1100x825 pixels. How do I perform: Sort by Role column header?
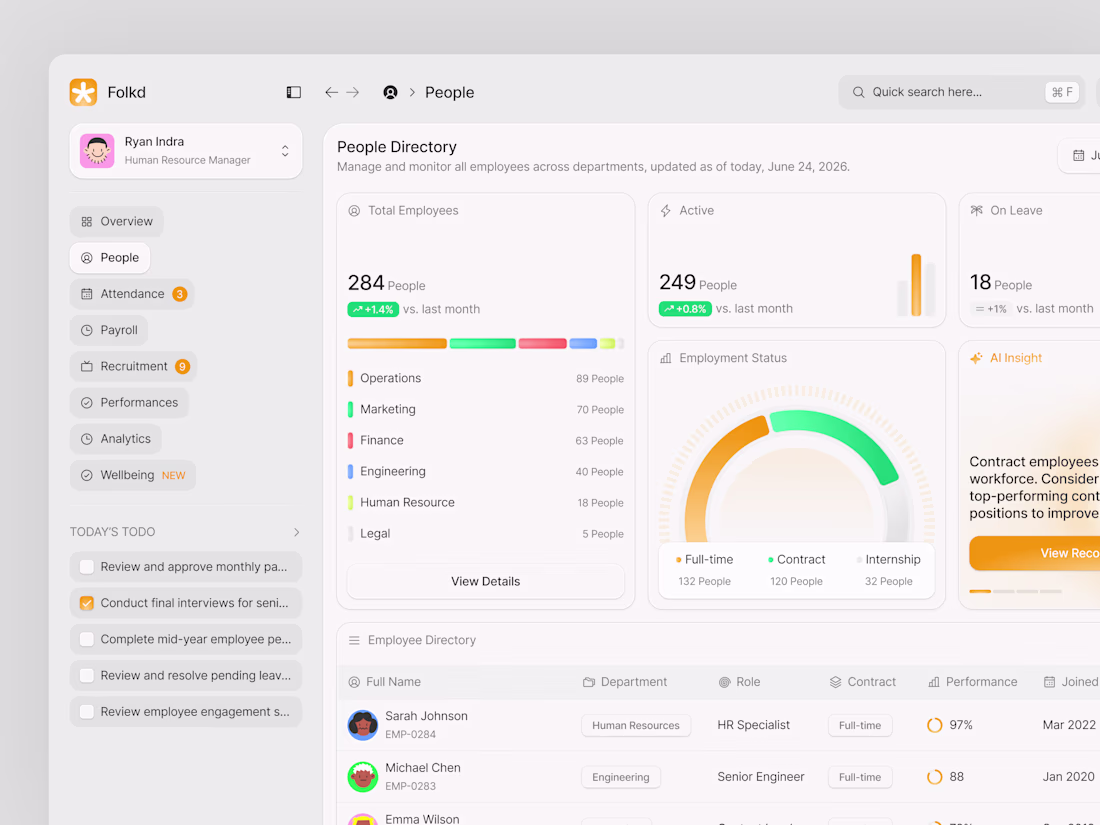739,682
